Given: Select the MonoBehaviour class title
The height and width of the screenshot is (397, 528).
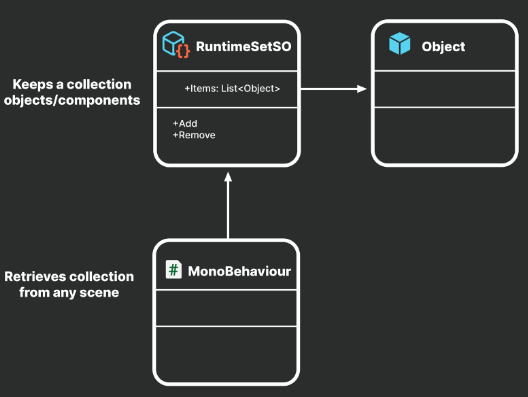Looking at the screenshot, I should click(x=239, y=271).
